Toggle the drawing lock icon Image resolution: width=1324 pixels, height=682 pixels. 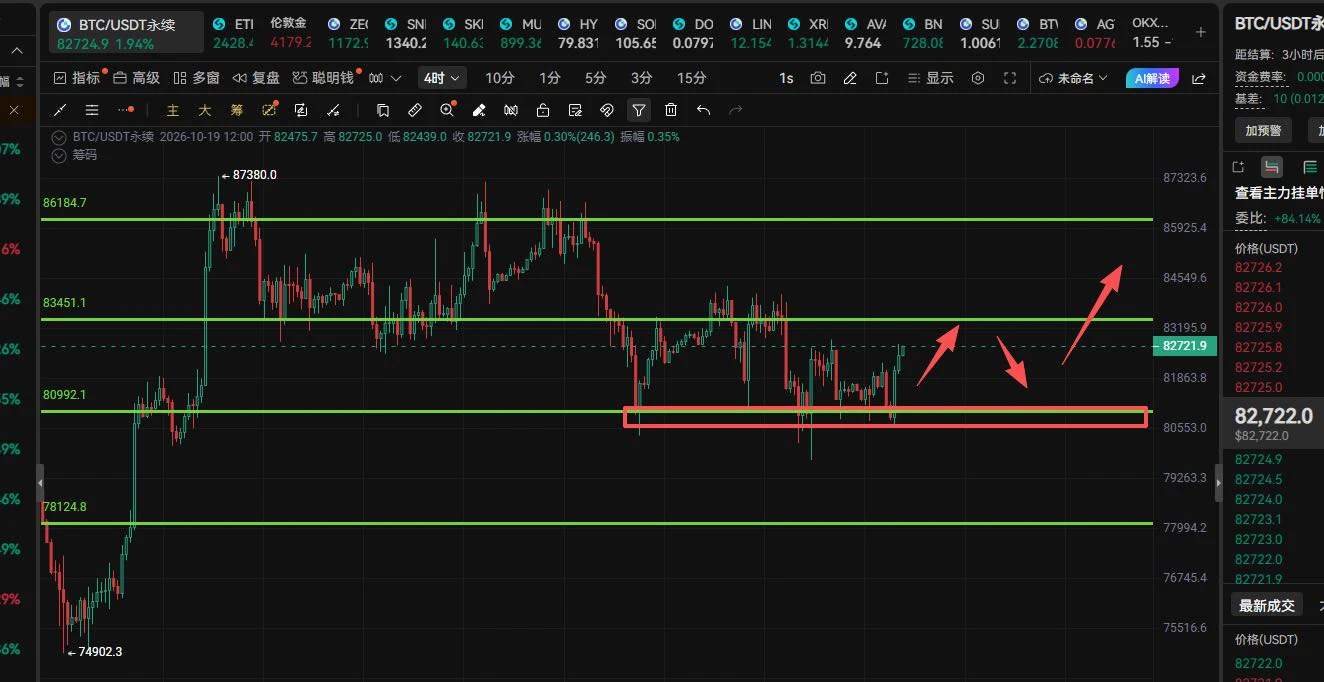[543, 110]
